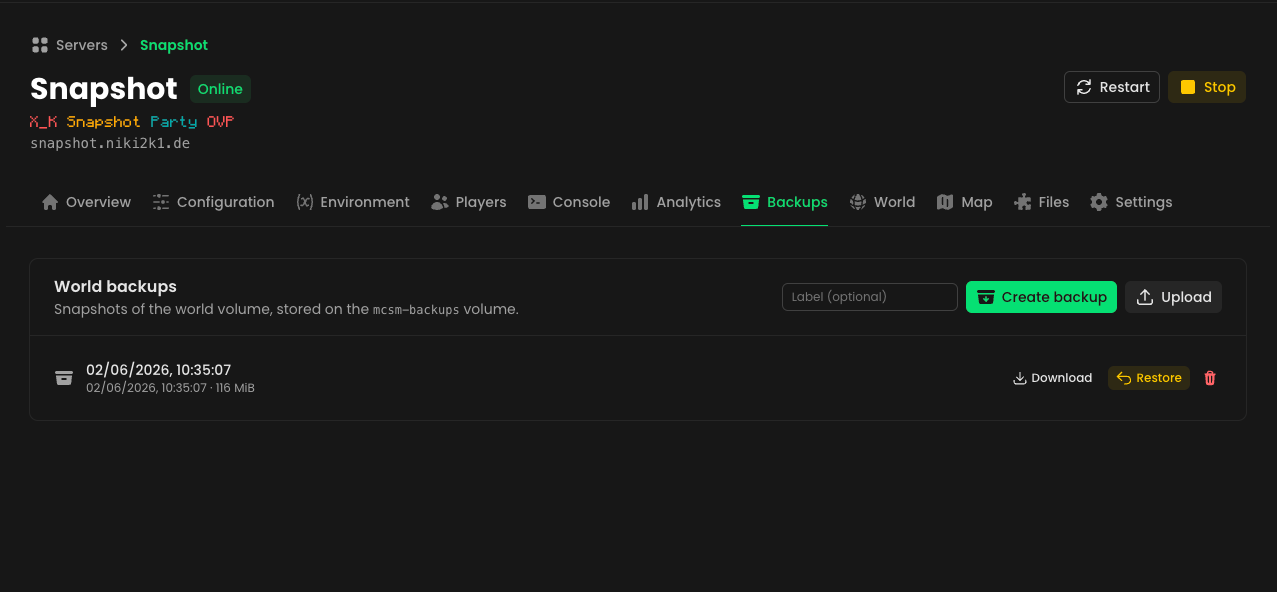Restore the 10:35:07 backup
Screen dimensions: 1277x592
coord(1149,378)
